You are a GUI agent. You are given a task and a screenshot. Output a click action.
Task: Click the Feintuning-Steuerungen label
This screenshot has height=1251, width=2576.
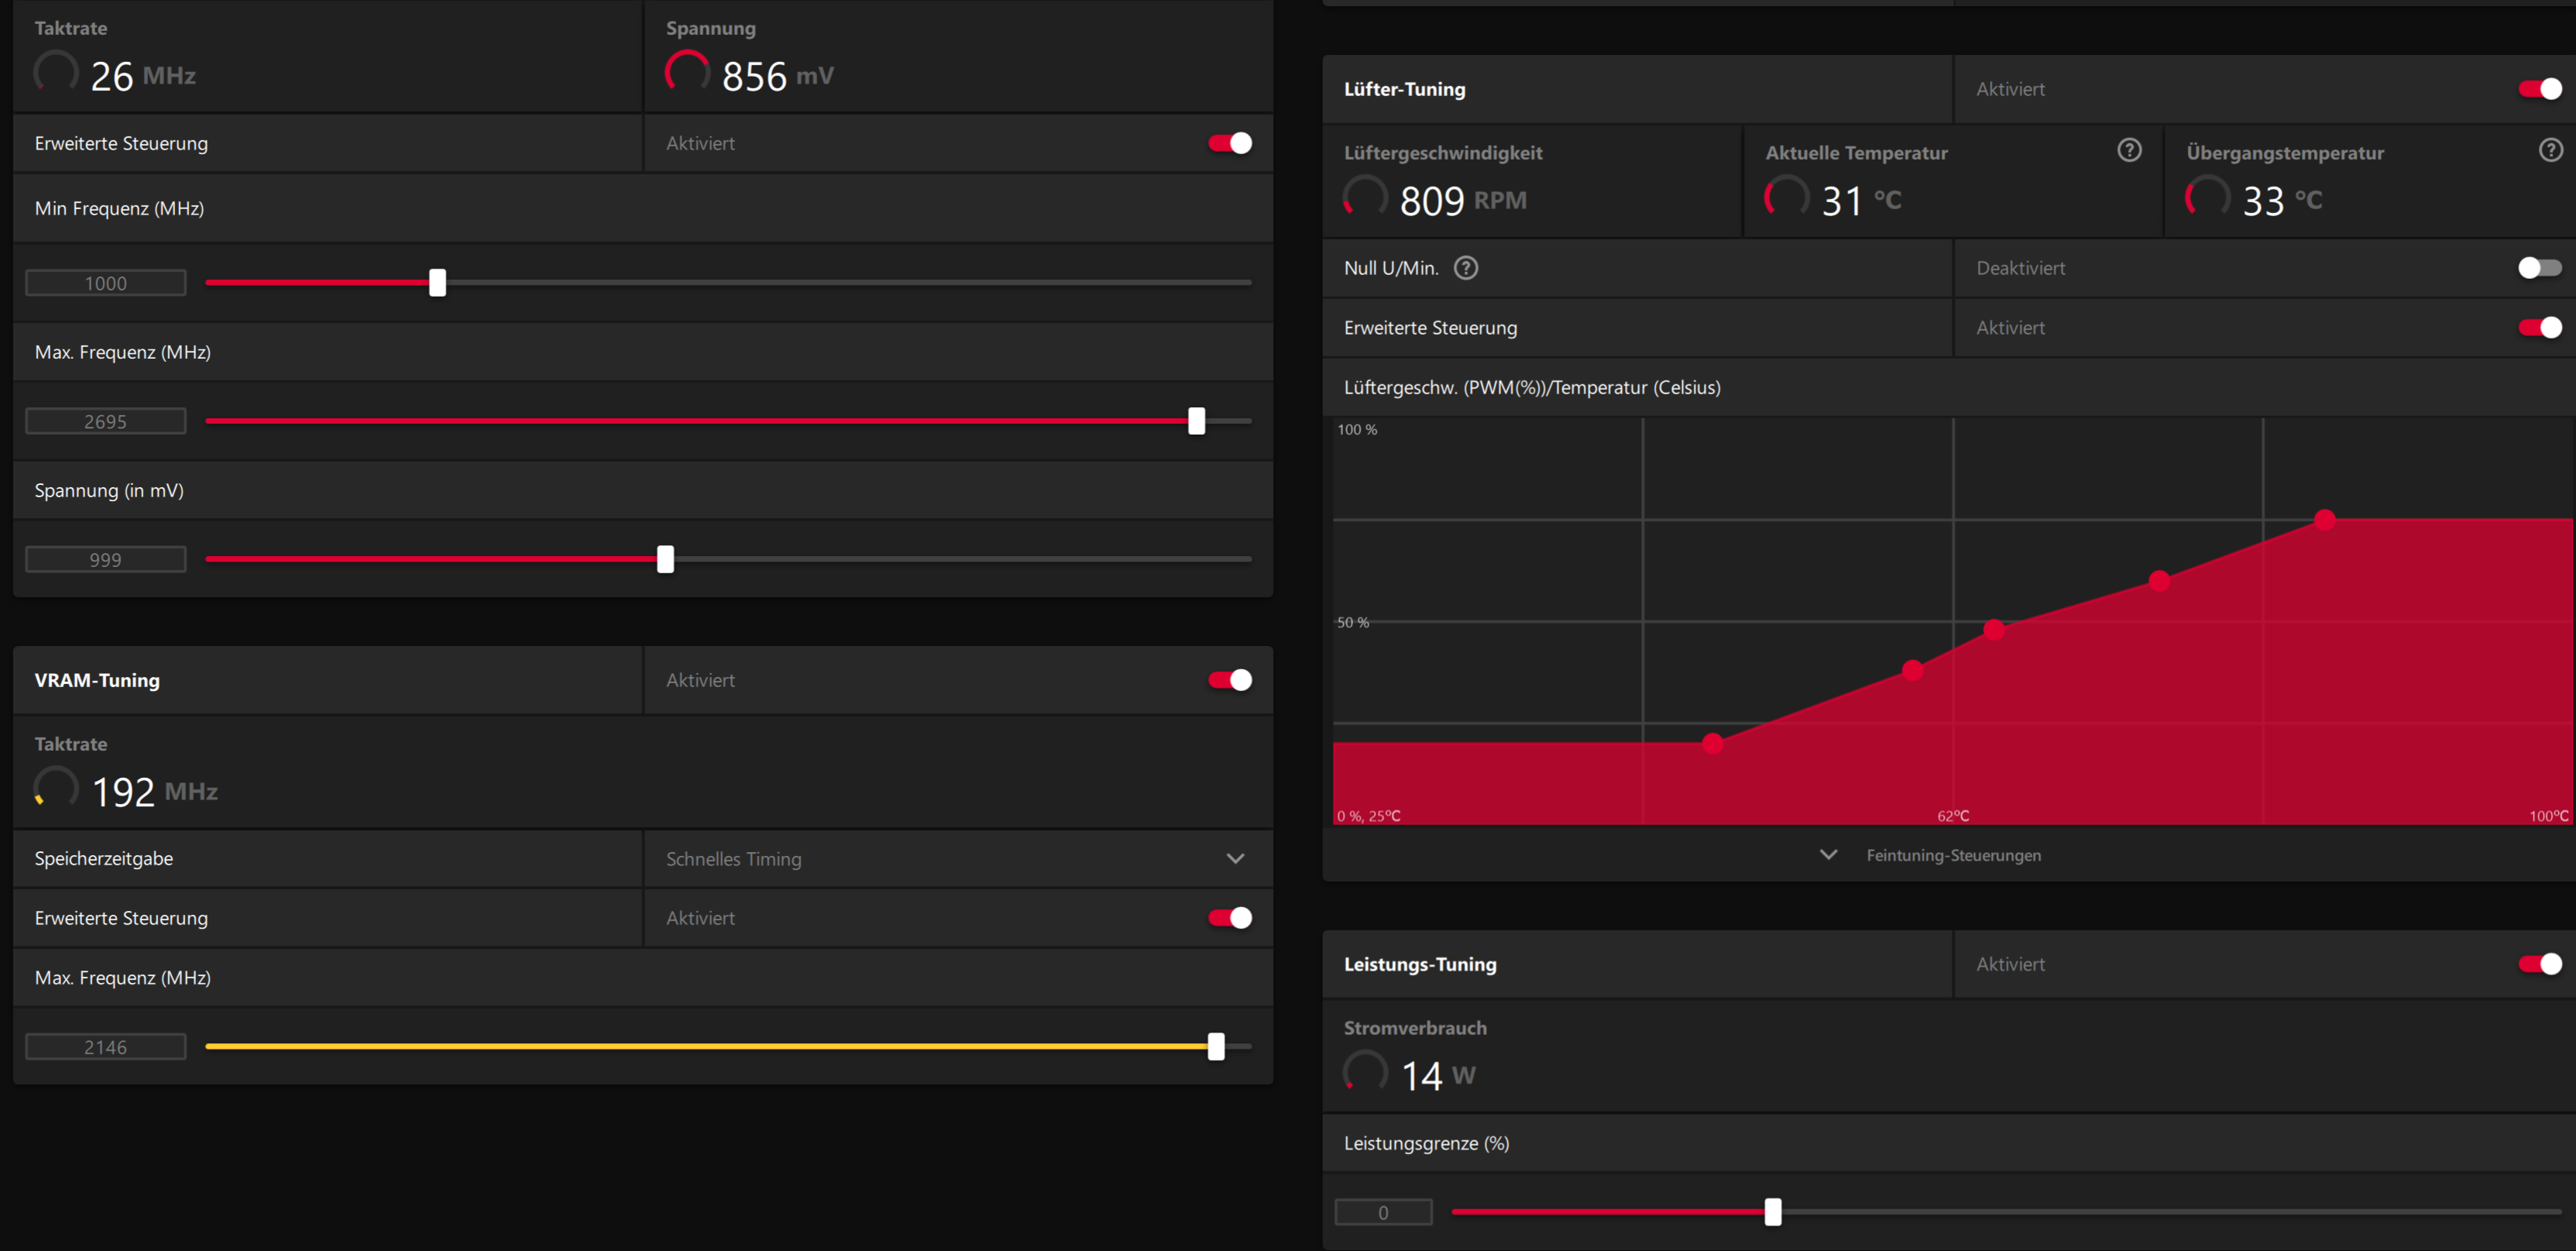pos(1953,856)
